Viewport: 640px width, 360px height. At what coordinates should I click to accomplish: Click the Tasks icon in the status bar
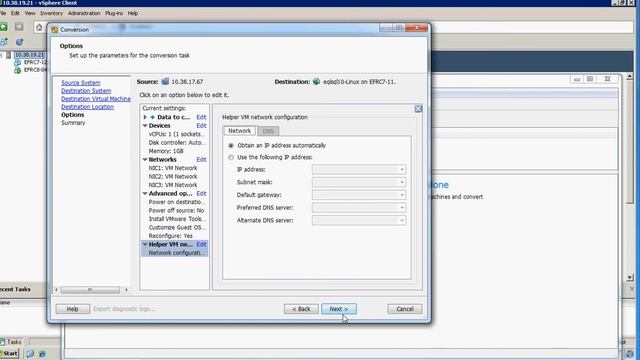point(3,342)
